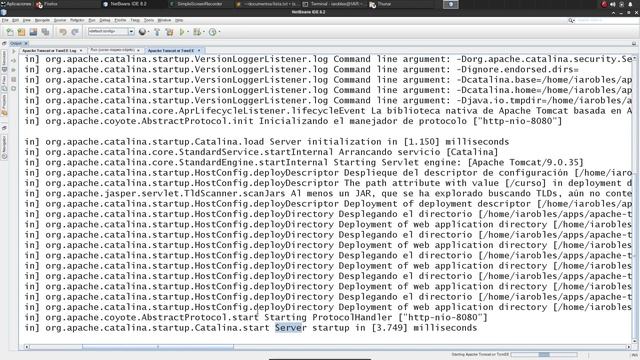Click the New File toolbar icon

(10, 32)
